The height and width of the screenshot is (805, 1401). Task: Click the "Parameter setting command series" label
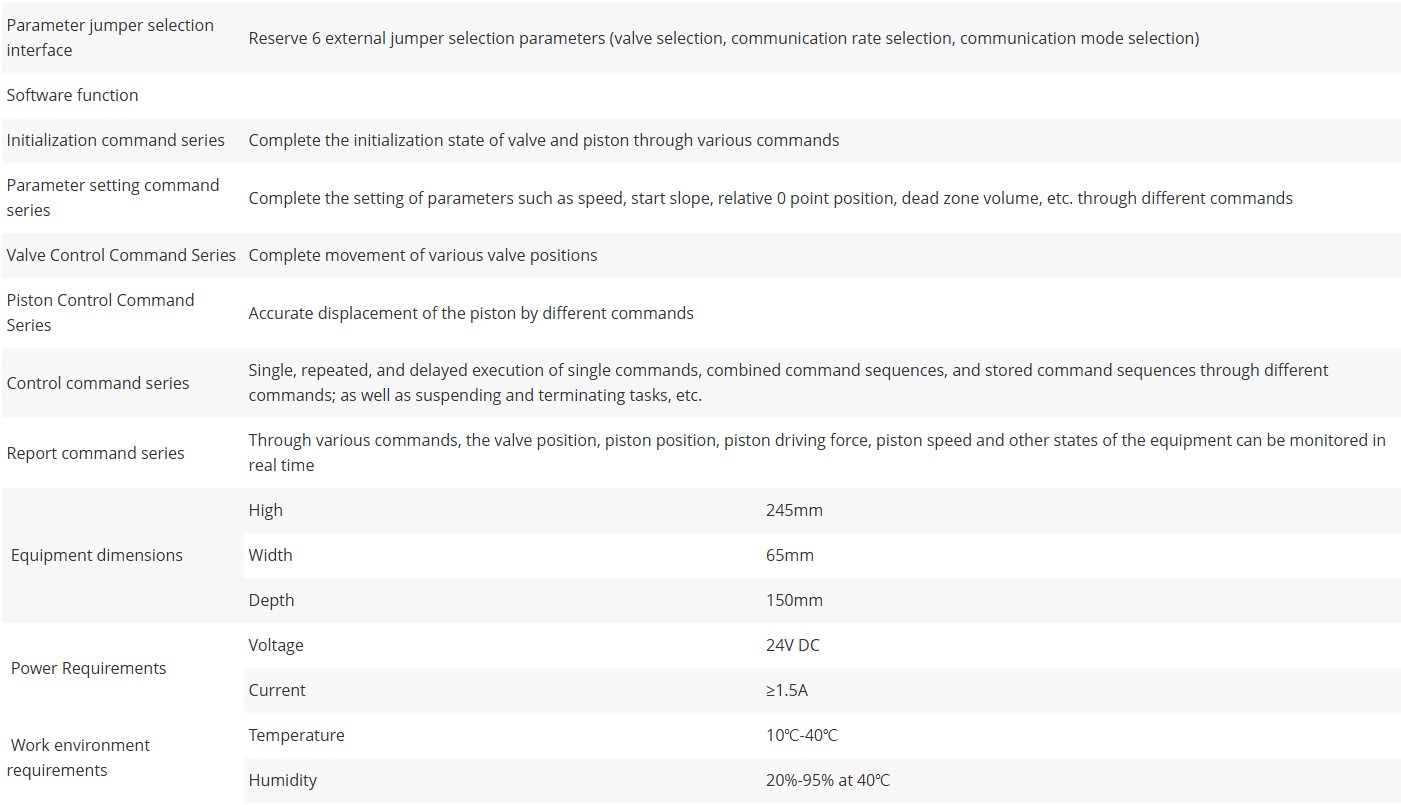(113, 198)
